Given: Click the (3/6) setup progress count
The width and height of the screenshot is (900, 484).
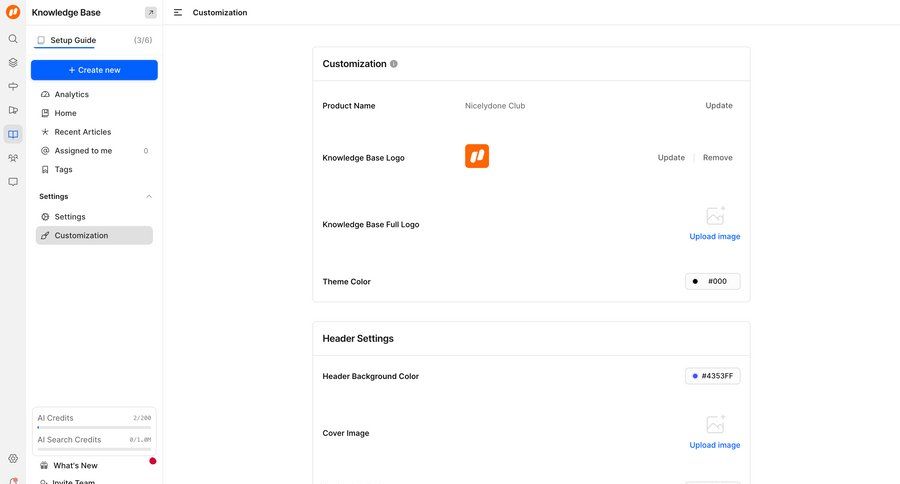Looking at the screenshot, I should click(143, 40).
